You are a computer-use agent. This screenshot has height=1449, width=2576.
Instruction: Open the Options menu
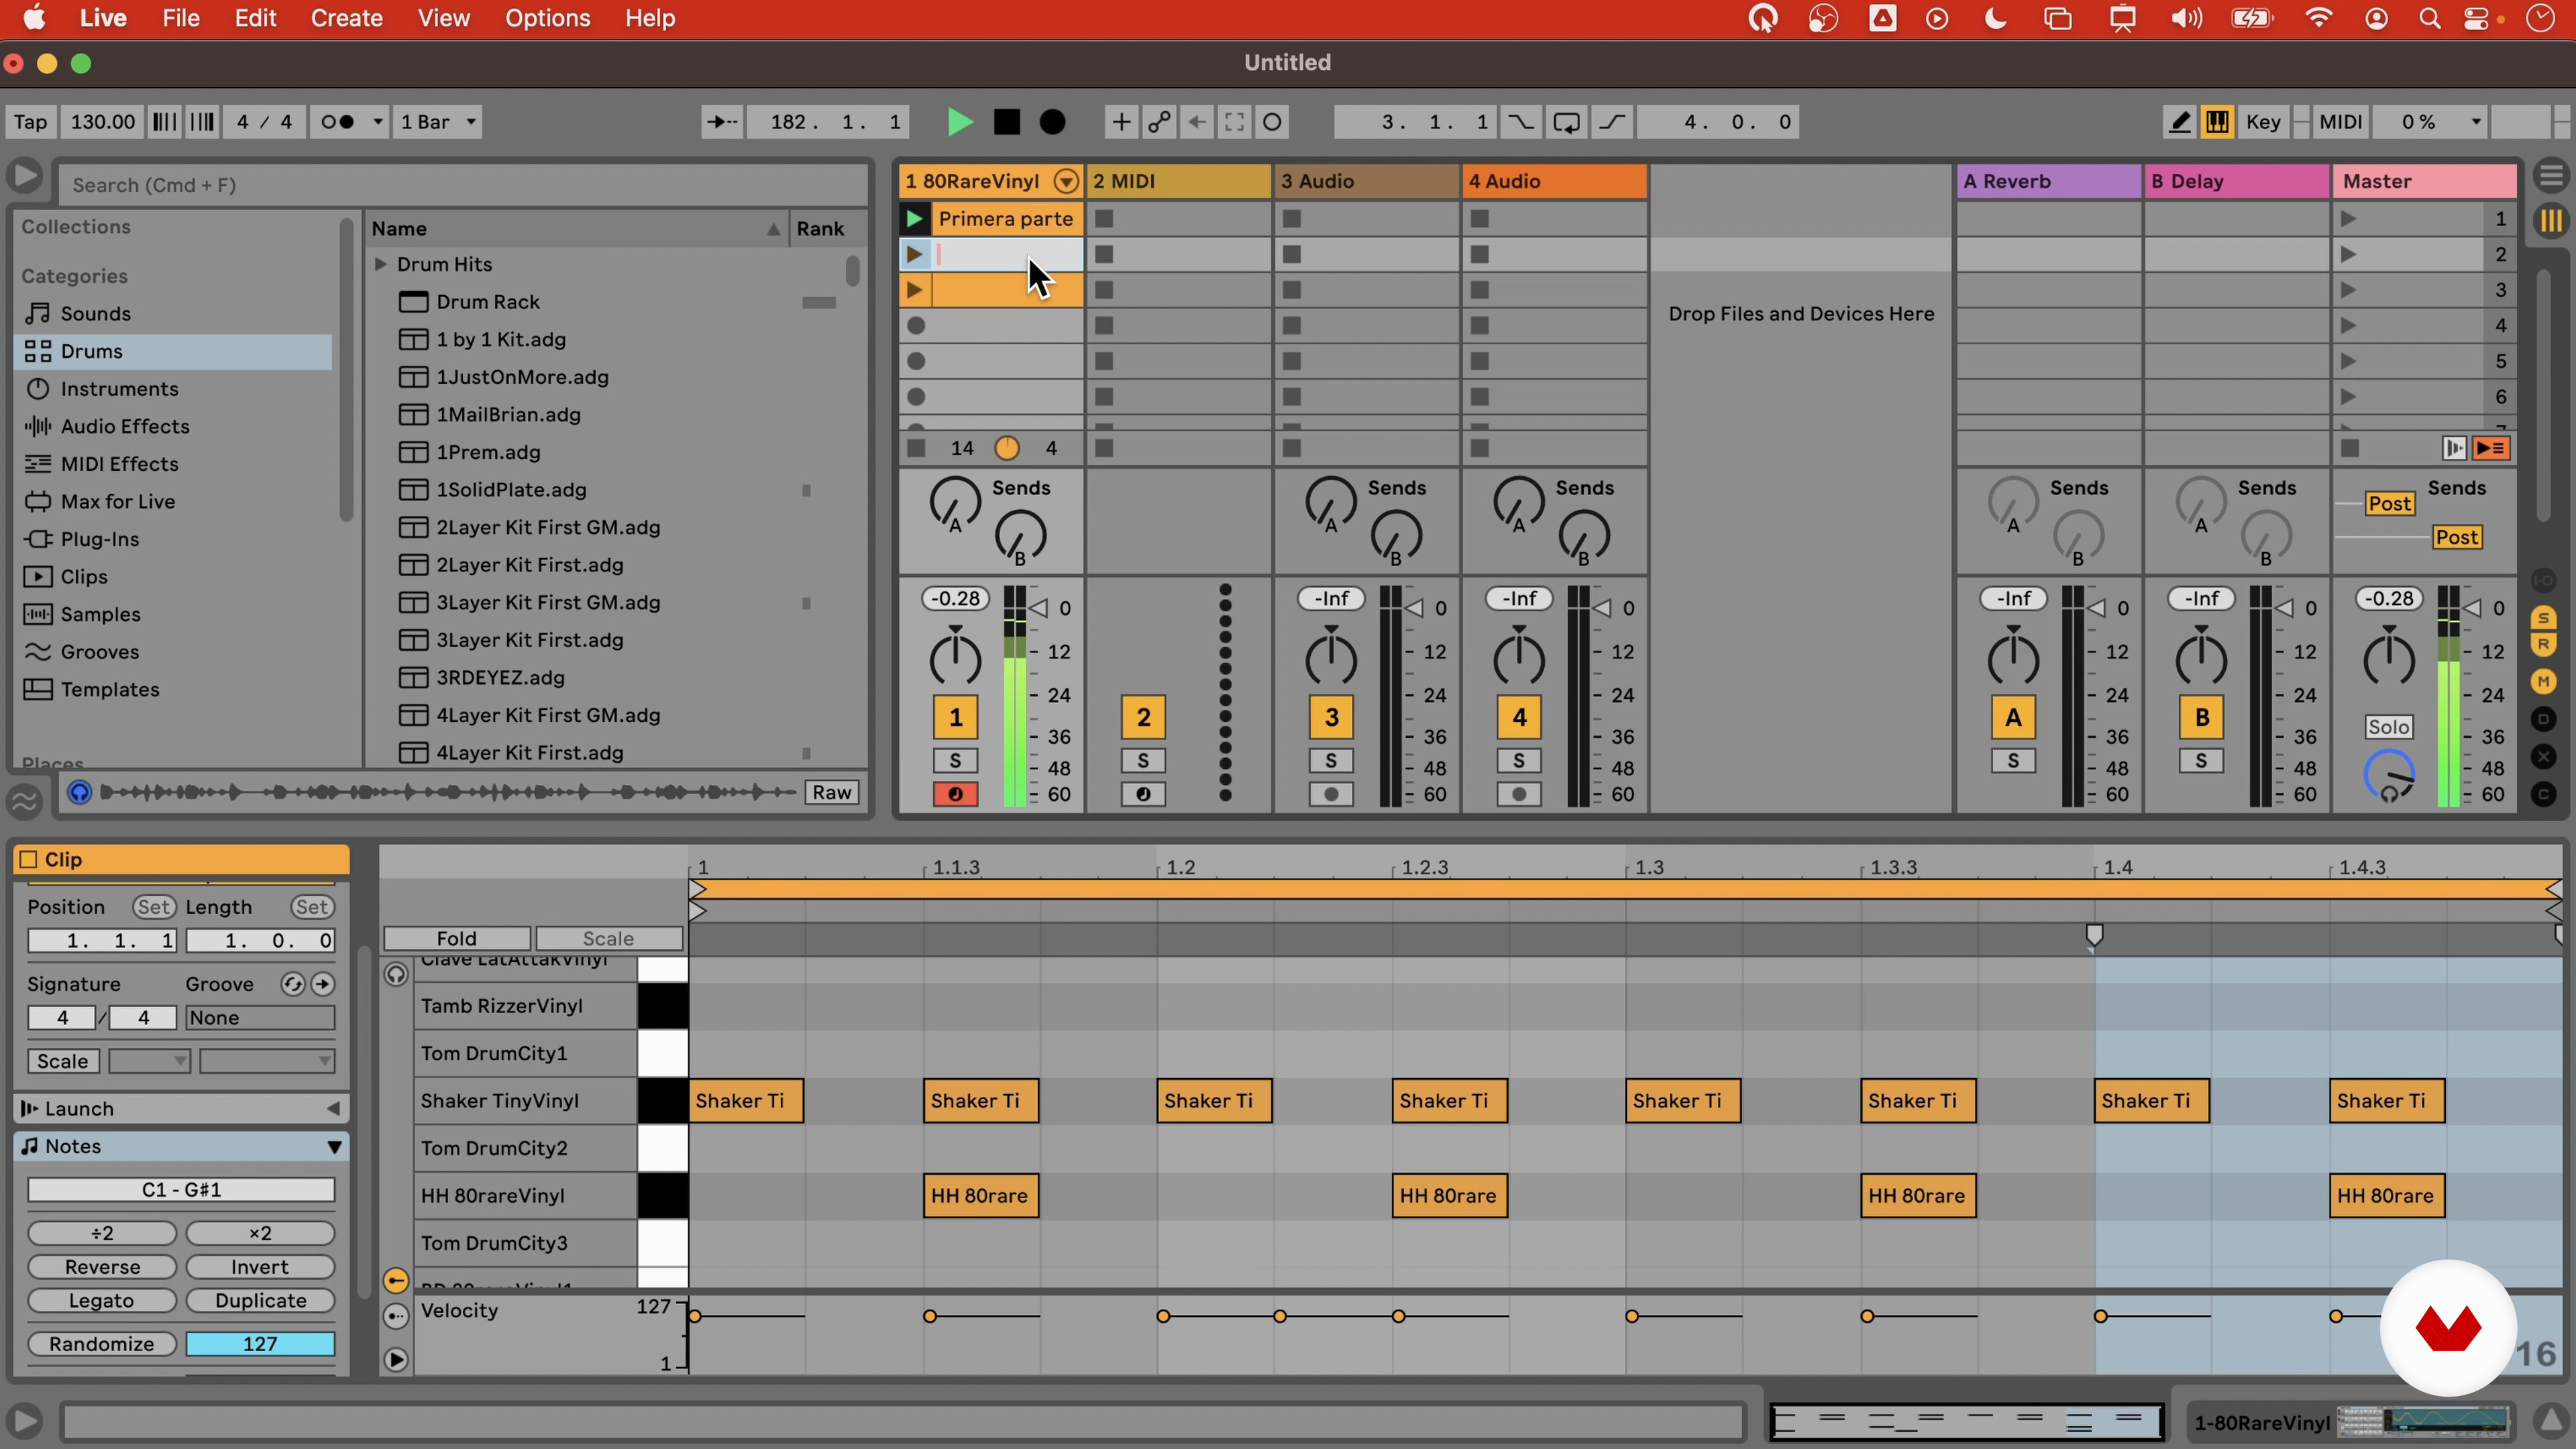click(547, 18)
